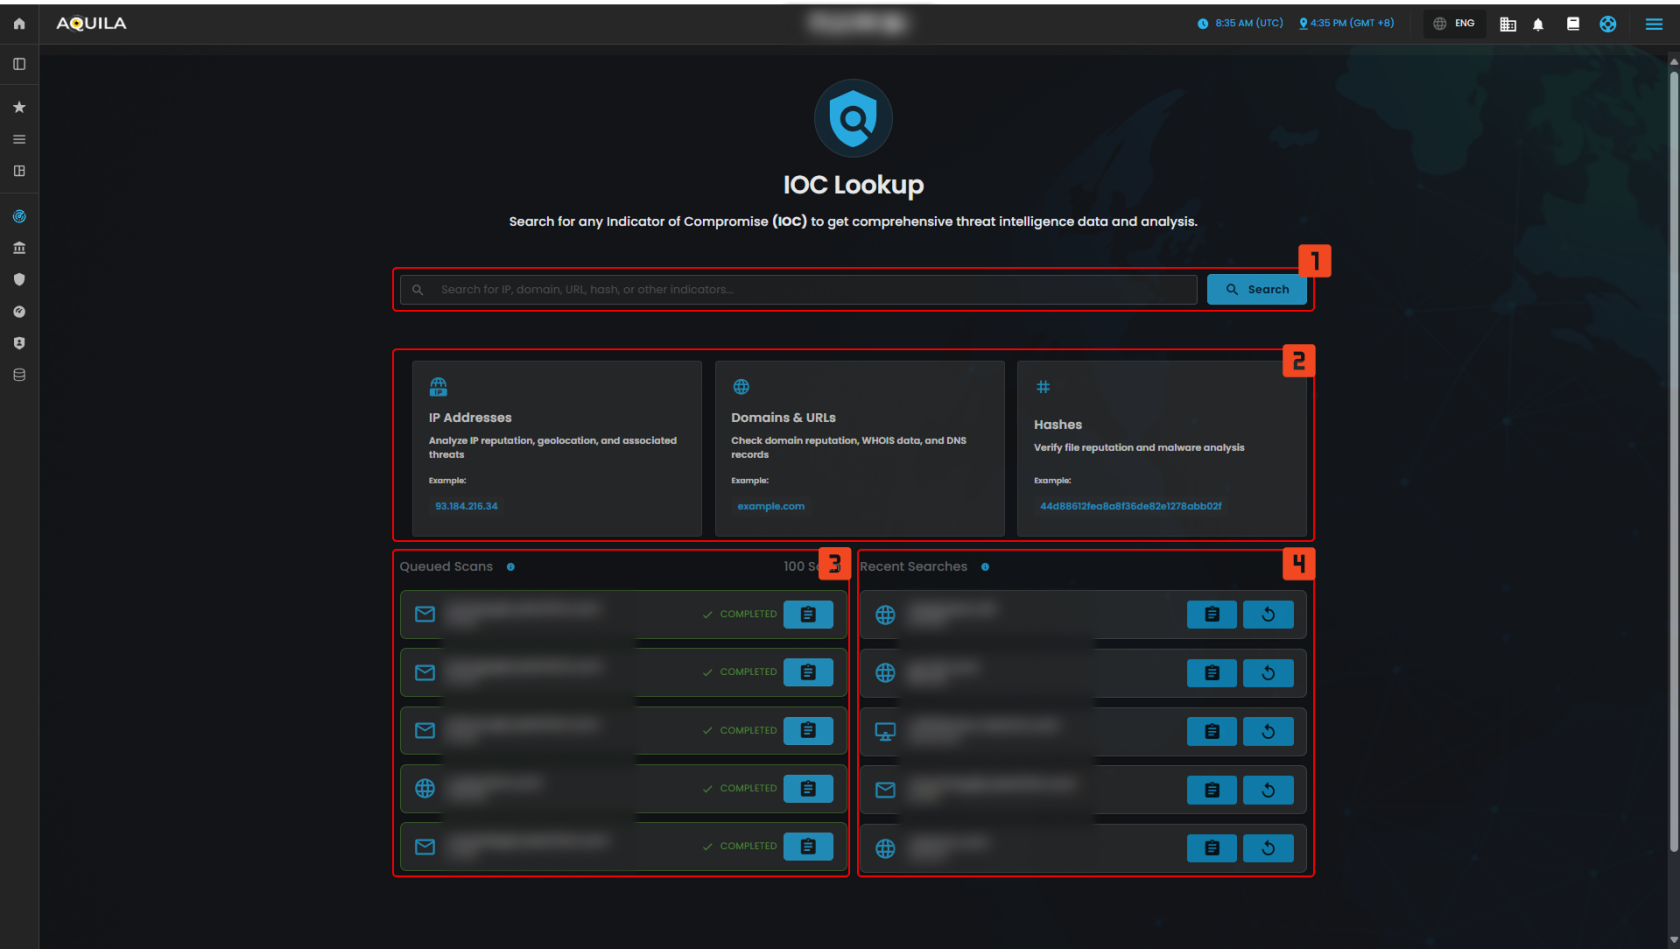This screenshot has height=949, width=1680.
Task: Open the lifebuoy support icon in header
Action: (x=1608, y=24)
